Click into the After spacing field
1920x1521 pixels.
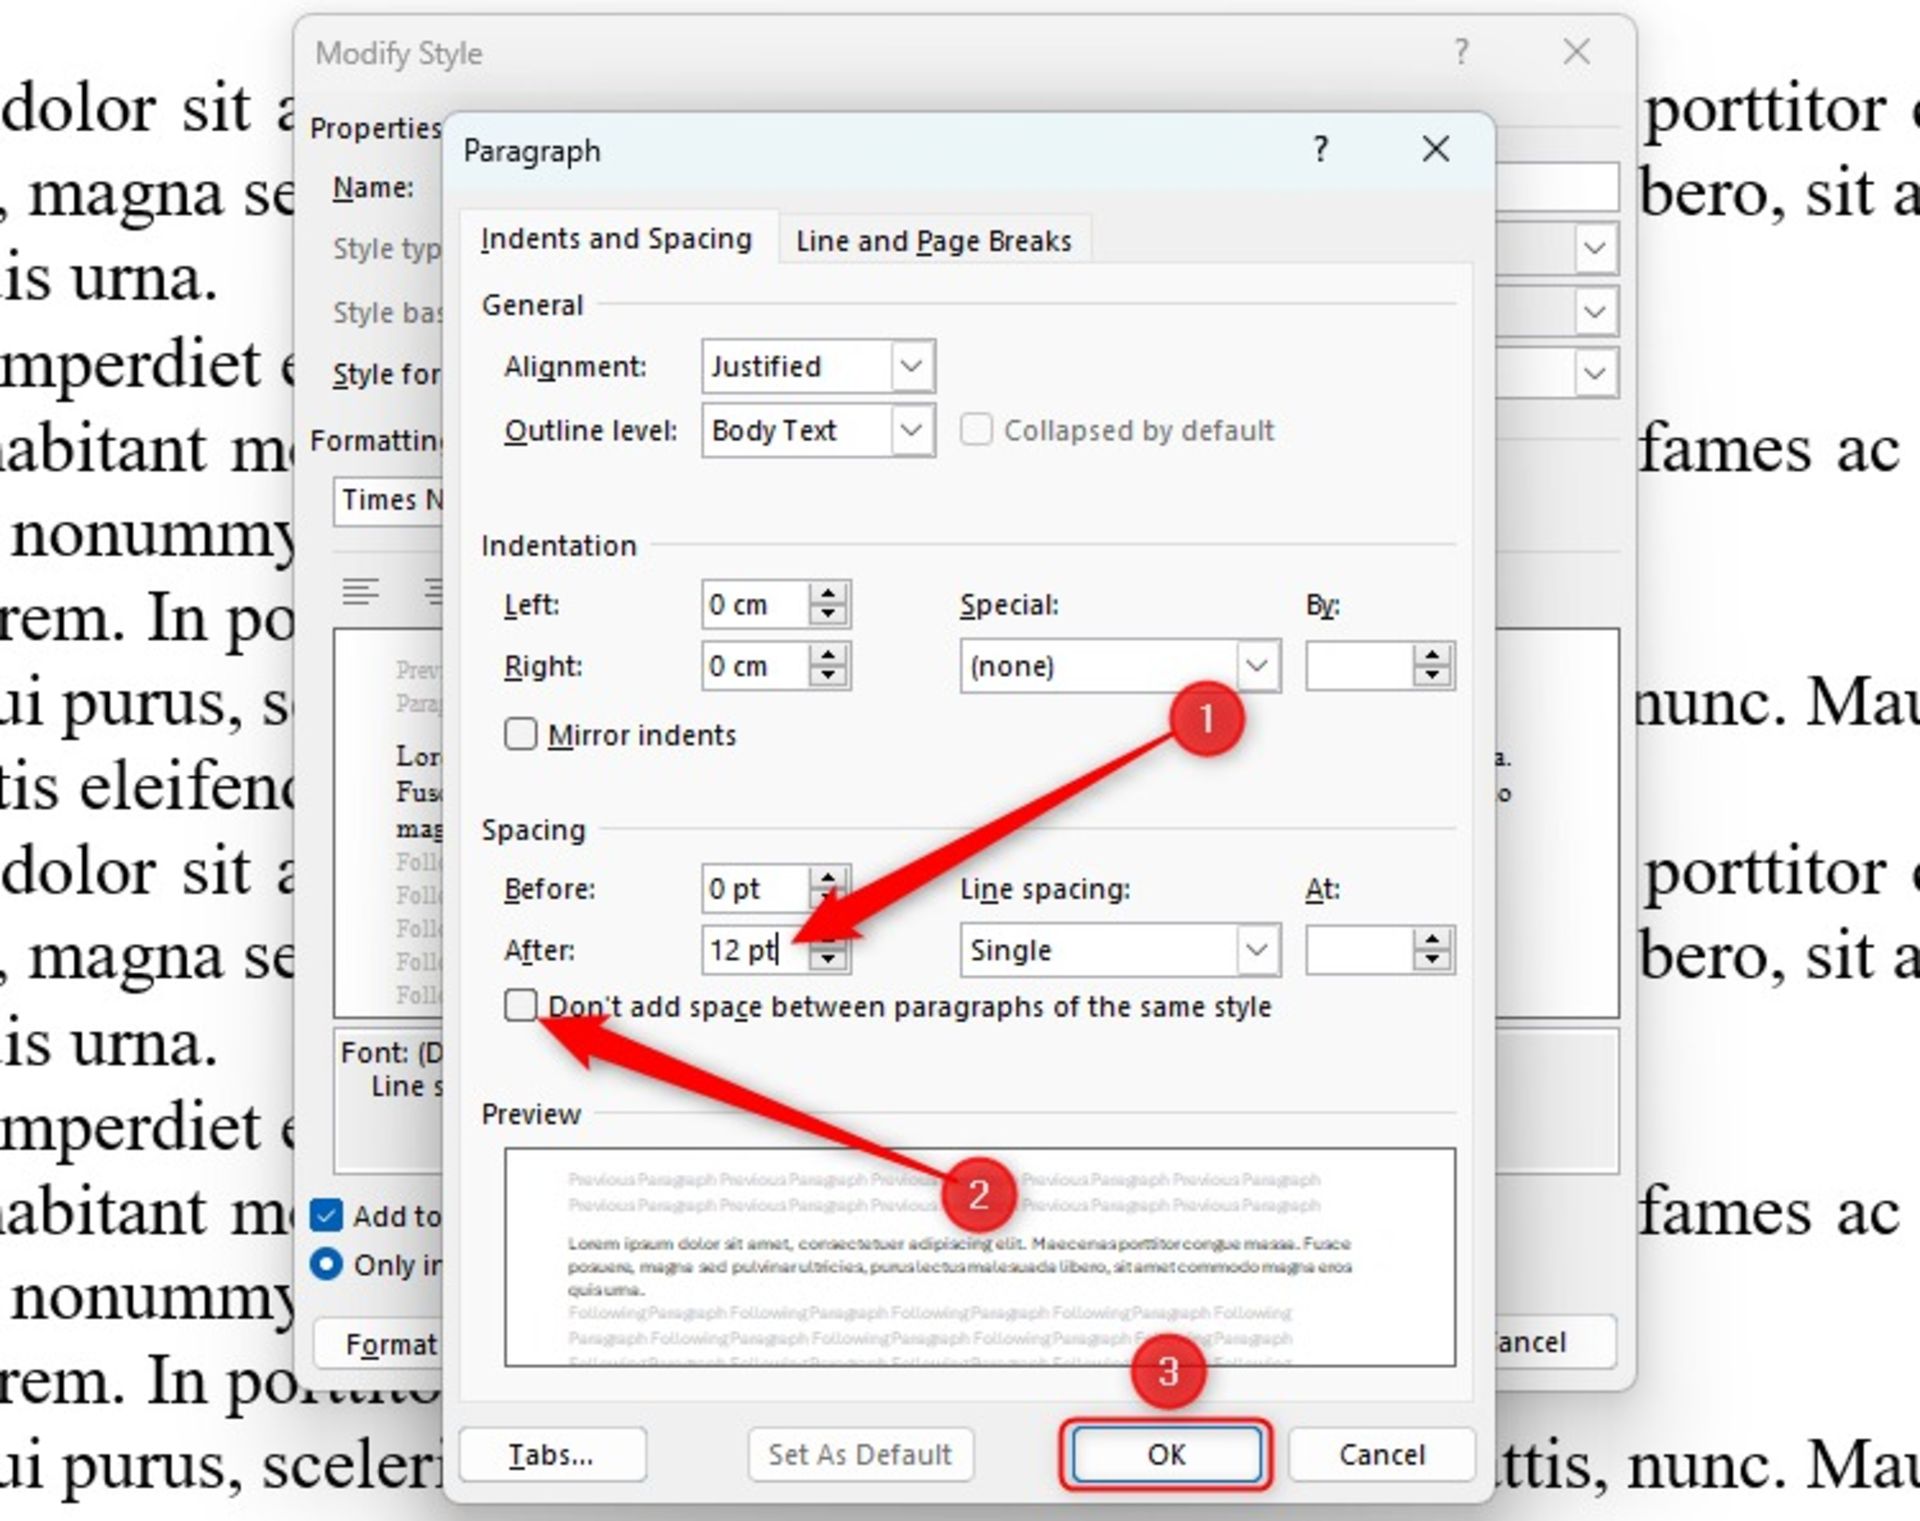[745, 950]
